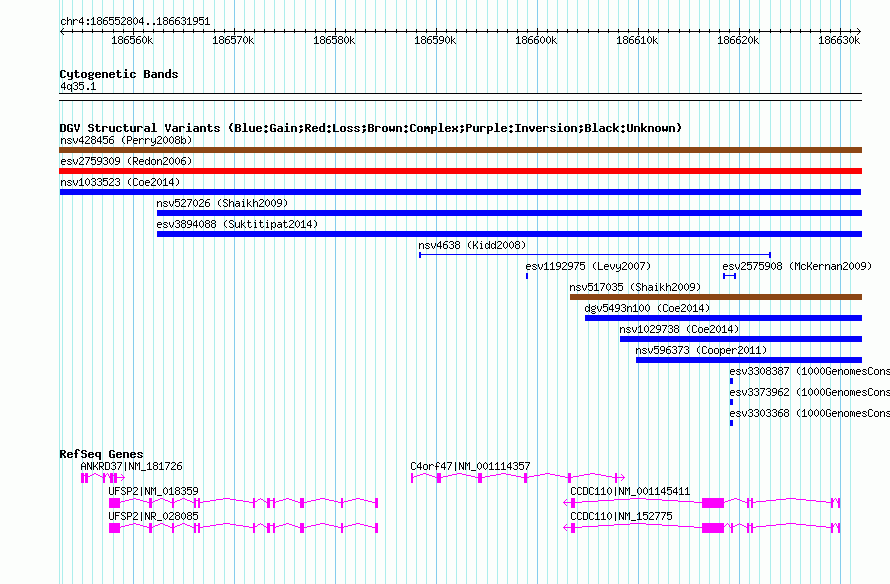Open the nsv1029738 (Coe2014) label

coord(679,329)
